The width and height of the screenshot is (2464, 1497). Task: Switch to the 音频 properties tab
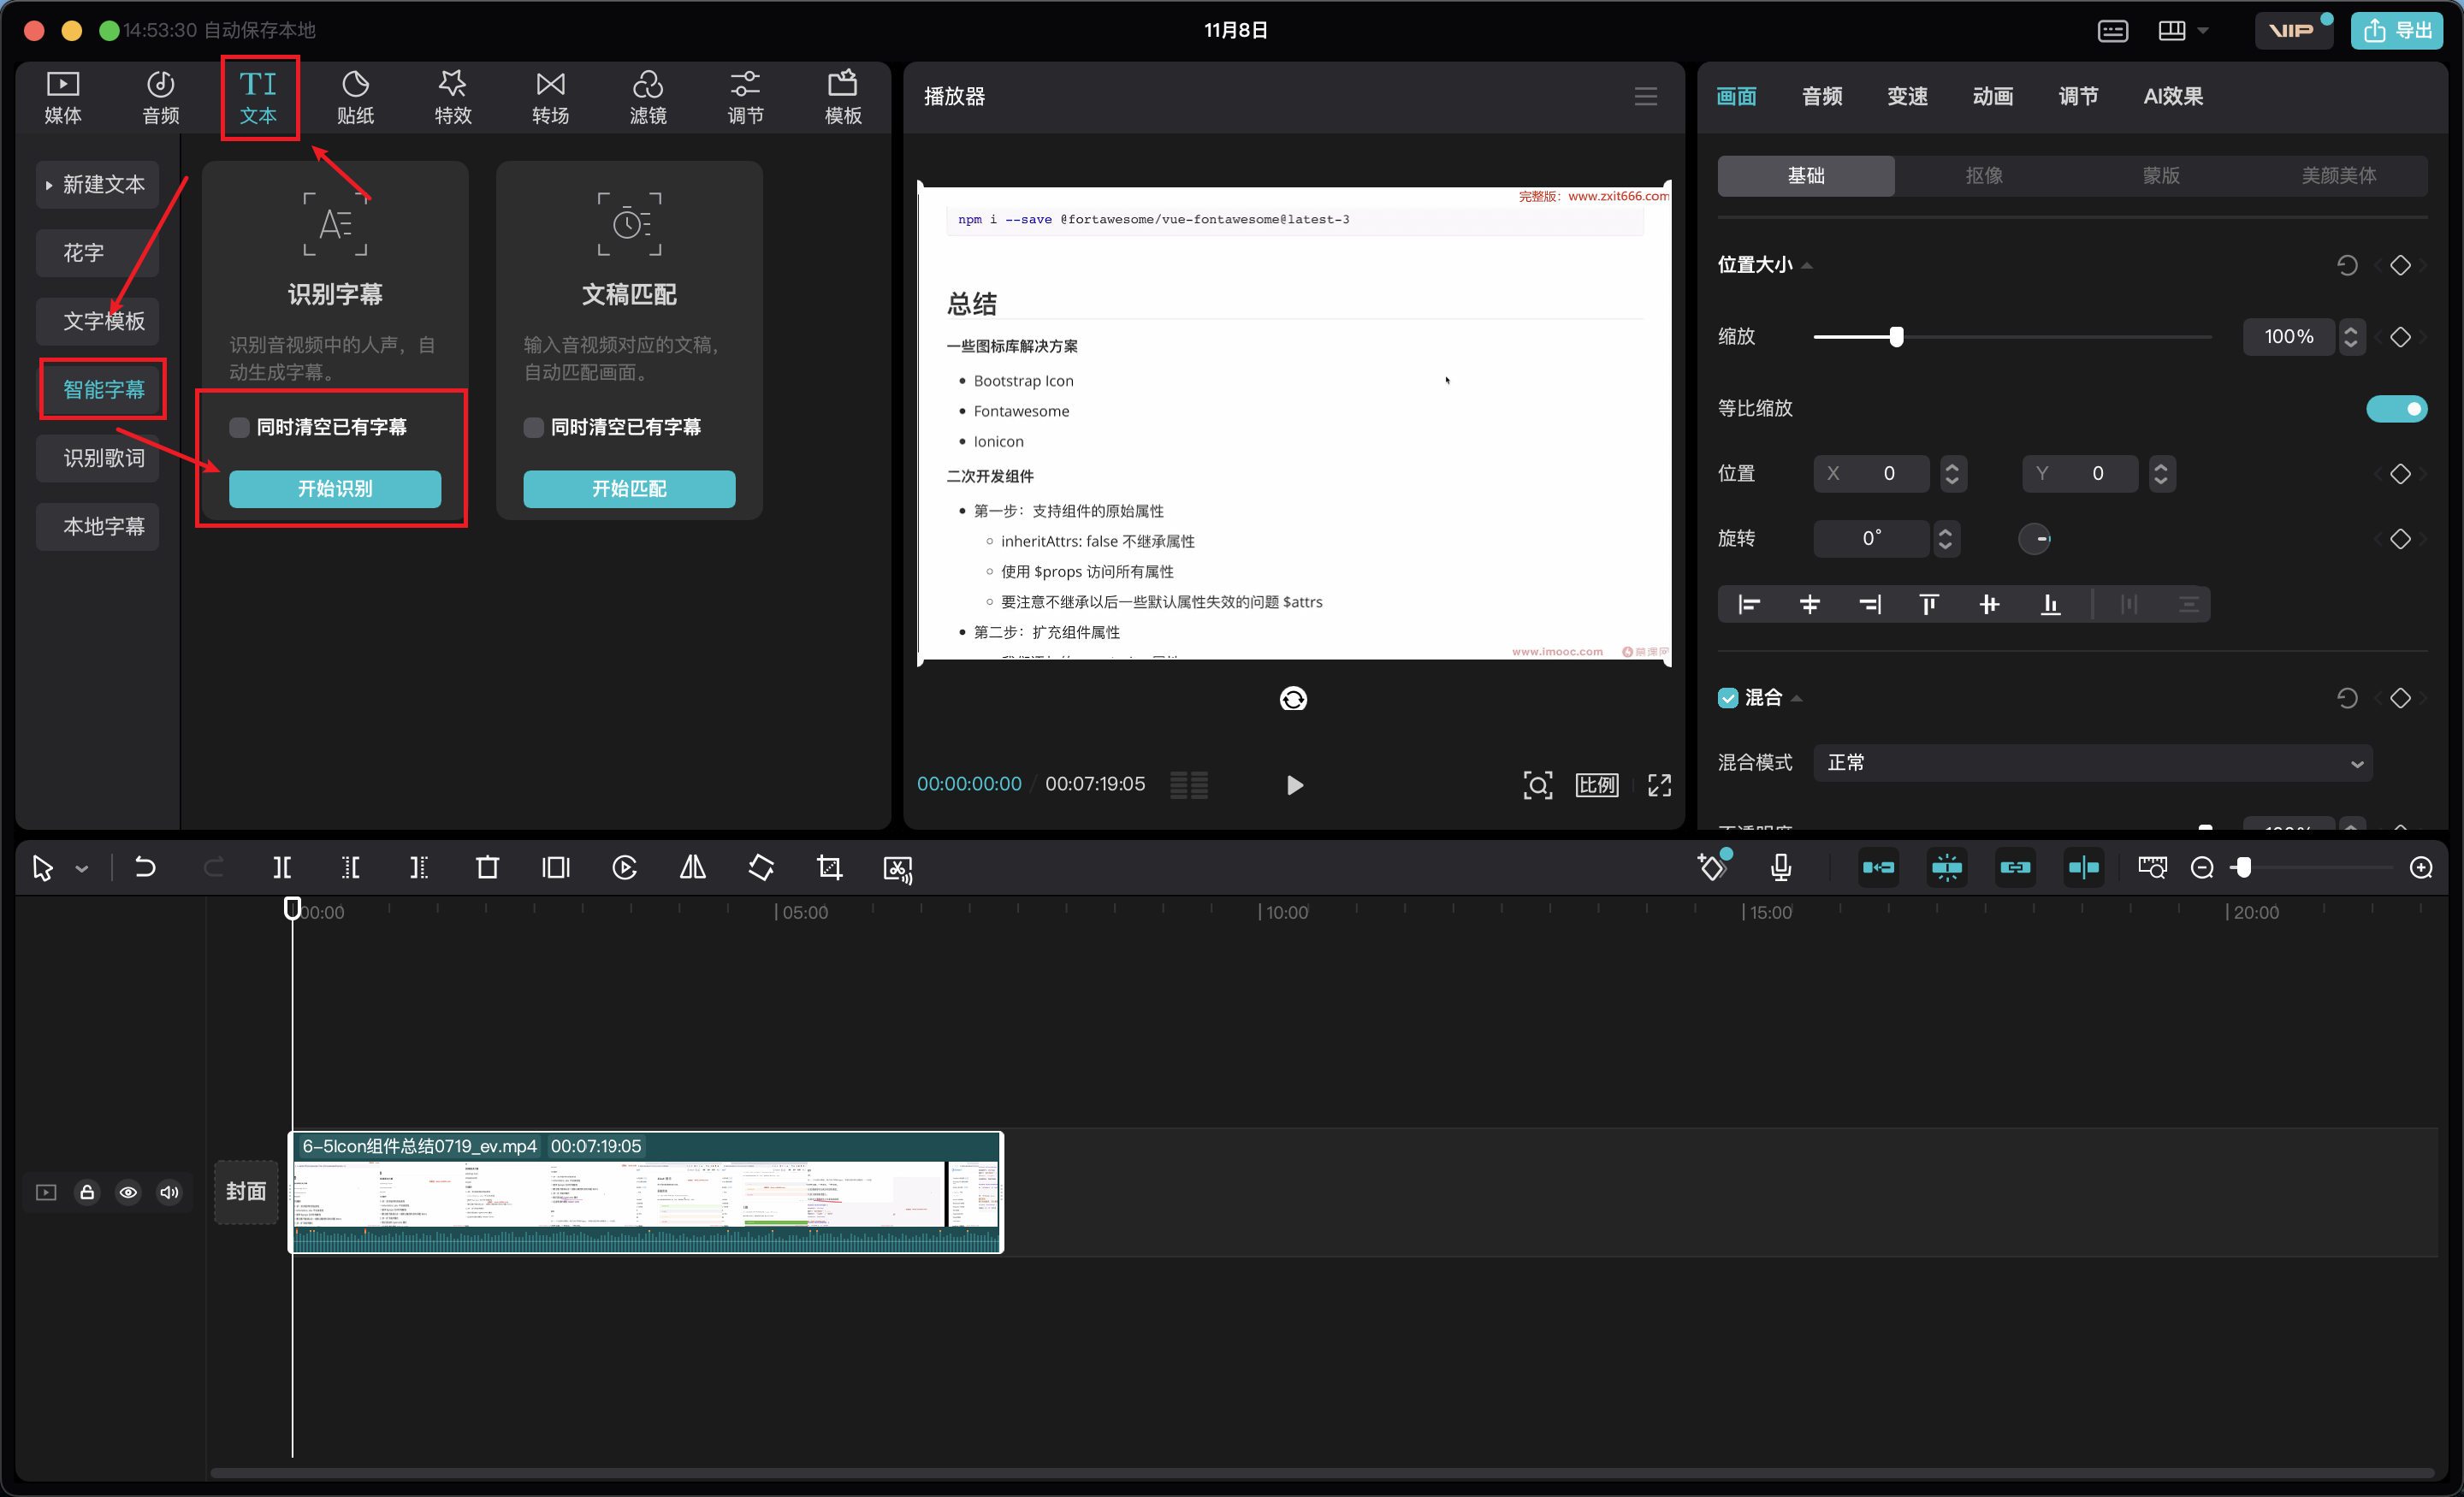1822,96
